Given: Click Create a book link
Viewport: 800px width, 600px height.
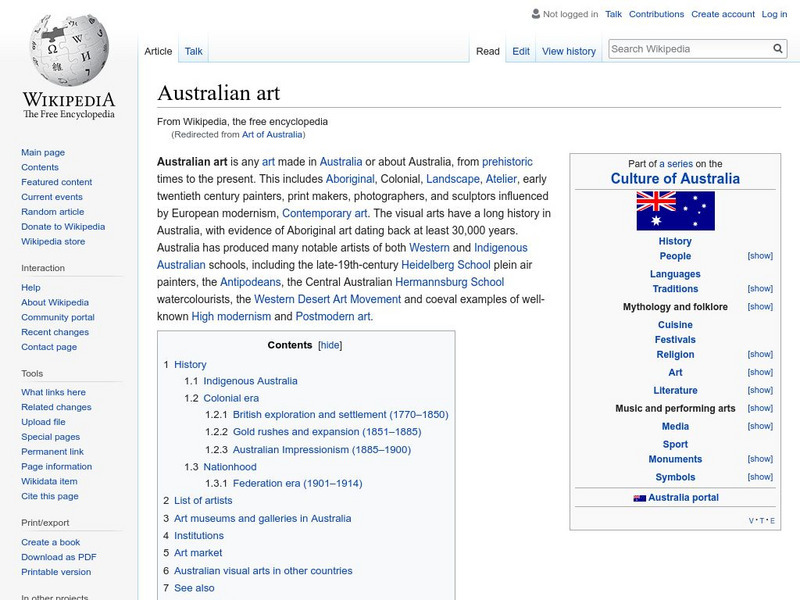Looking at the screenshot, I should tap(51, 542).
